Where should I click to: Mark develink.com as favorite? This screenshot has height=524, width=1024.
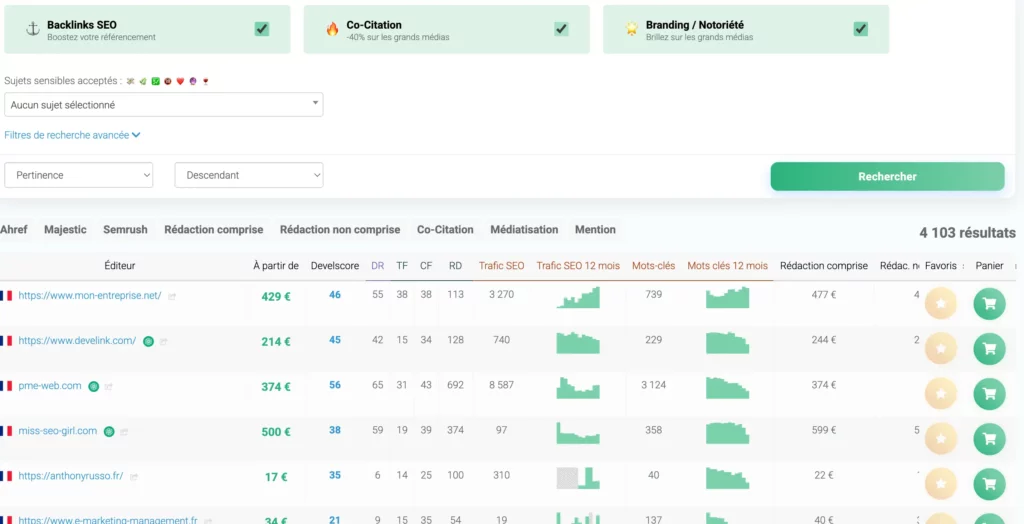[x=940, y=349]
